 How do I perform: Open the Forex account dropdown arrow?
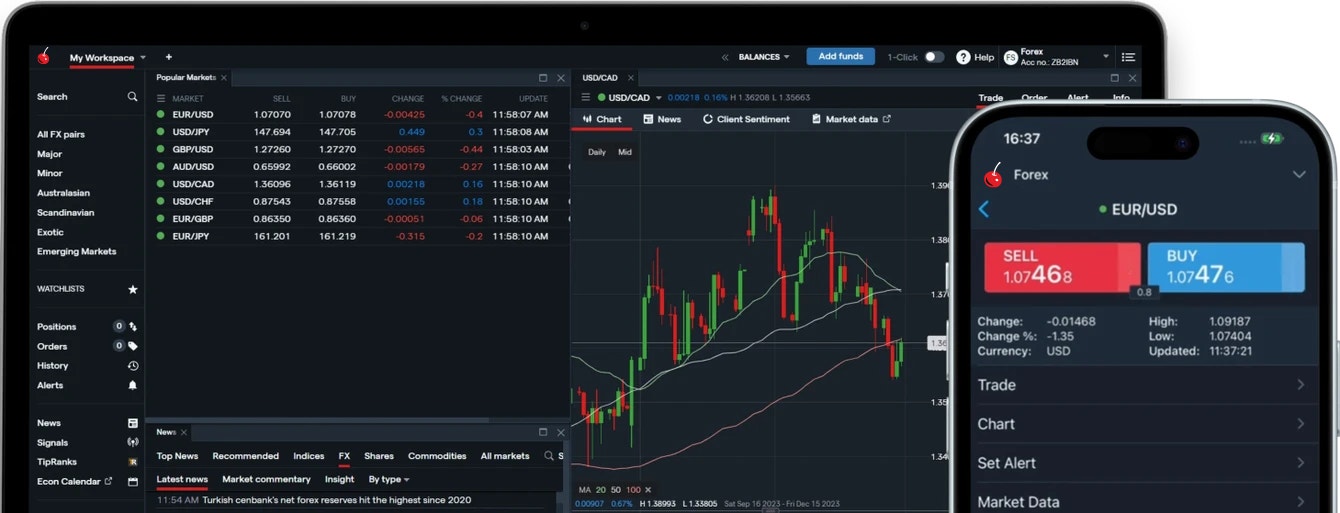click(1106, 57)
